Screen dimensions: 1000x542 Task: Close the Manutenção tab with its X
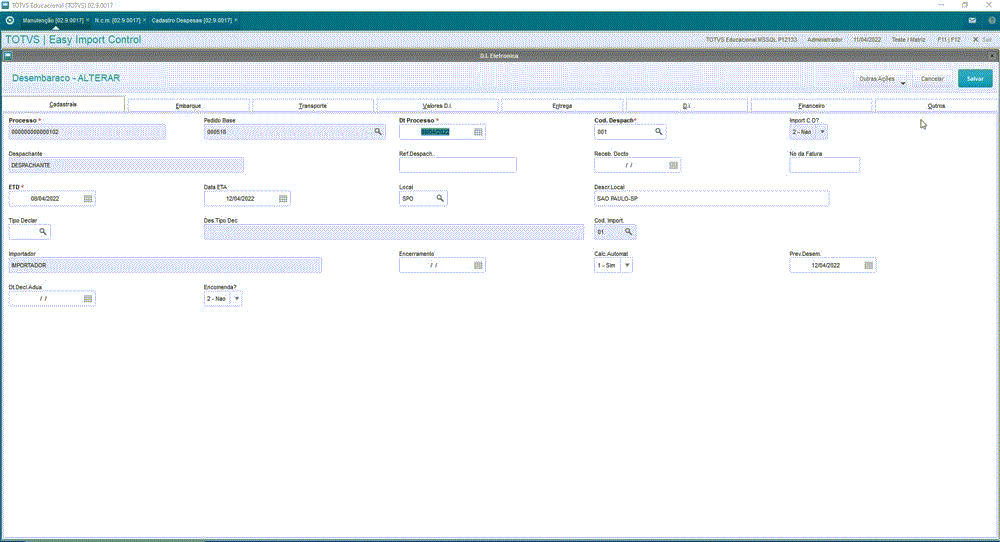click(x=87, y=20)
